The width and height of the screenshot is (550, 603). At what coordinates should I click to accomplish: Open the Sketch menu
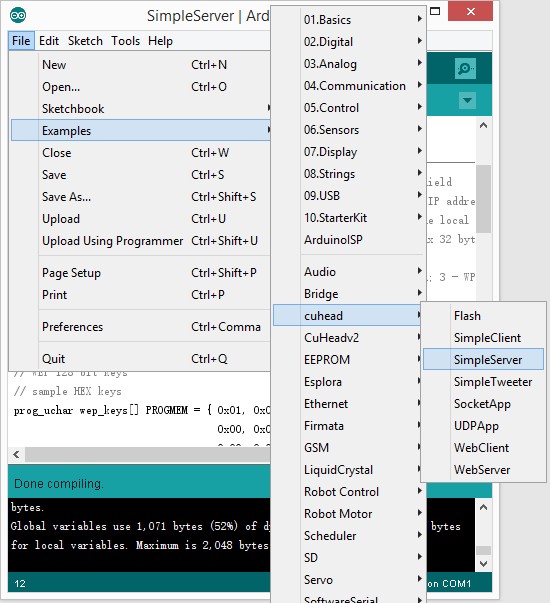coord(85,41)
